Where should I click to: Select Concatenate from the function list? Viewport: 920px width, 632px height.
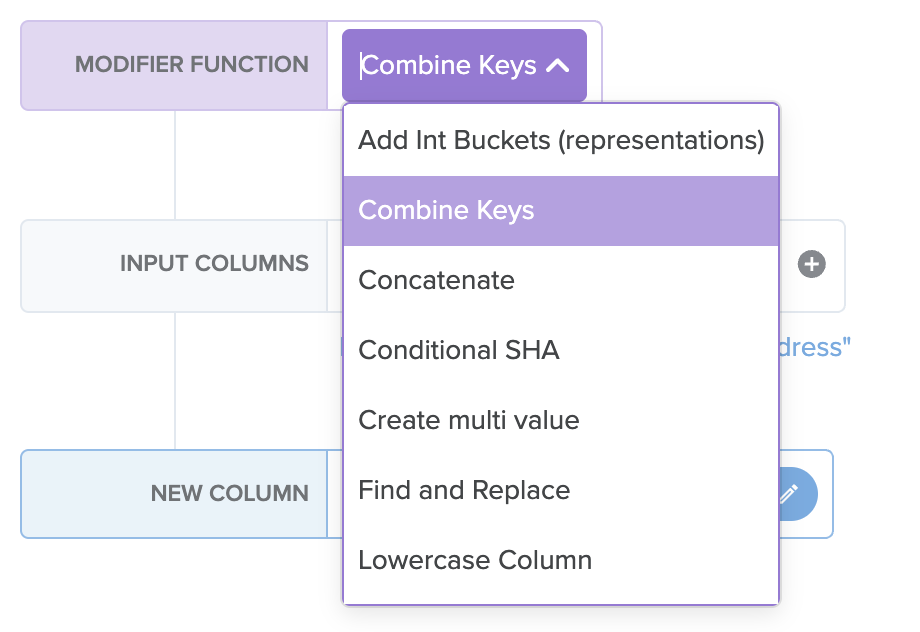click(436, 280)
